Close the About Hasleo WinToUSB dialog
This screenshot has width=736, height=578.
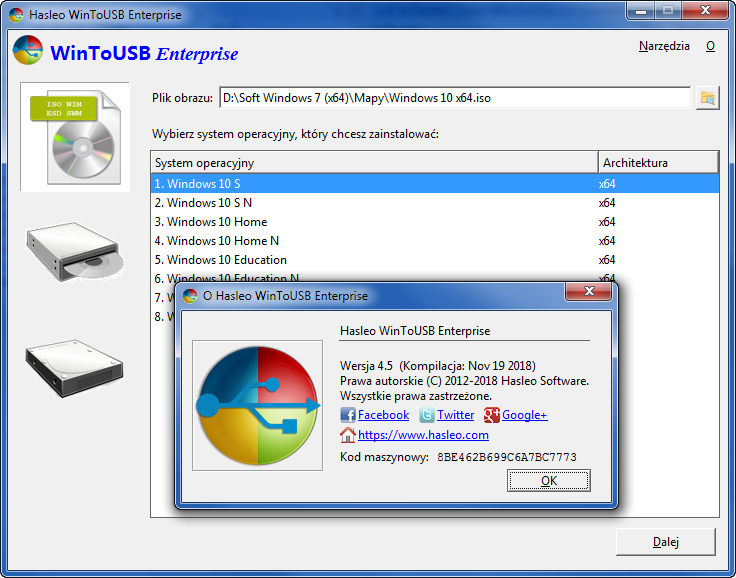pos(589,291)
